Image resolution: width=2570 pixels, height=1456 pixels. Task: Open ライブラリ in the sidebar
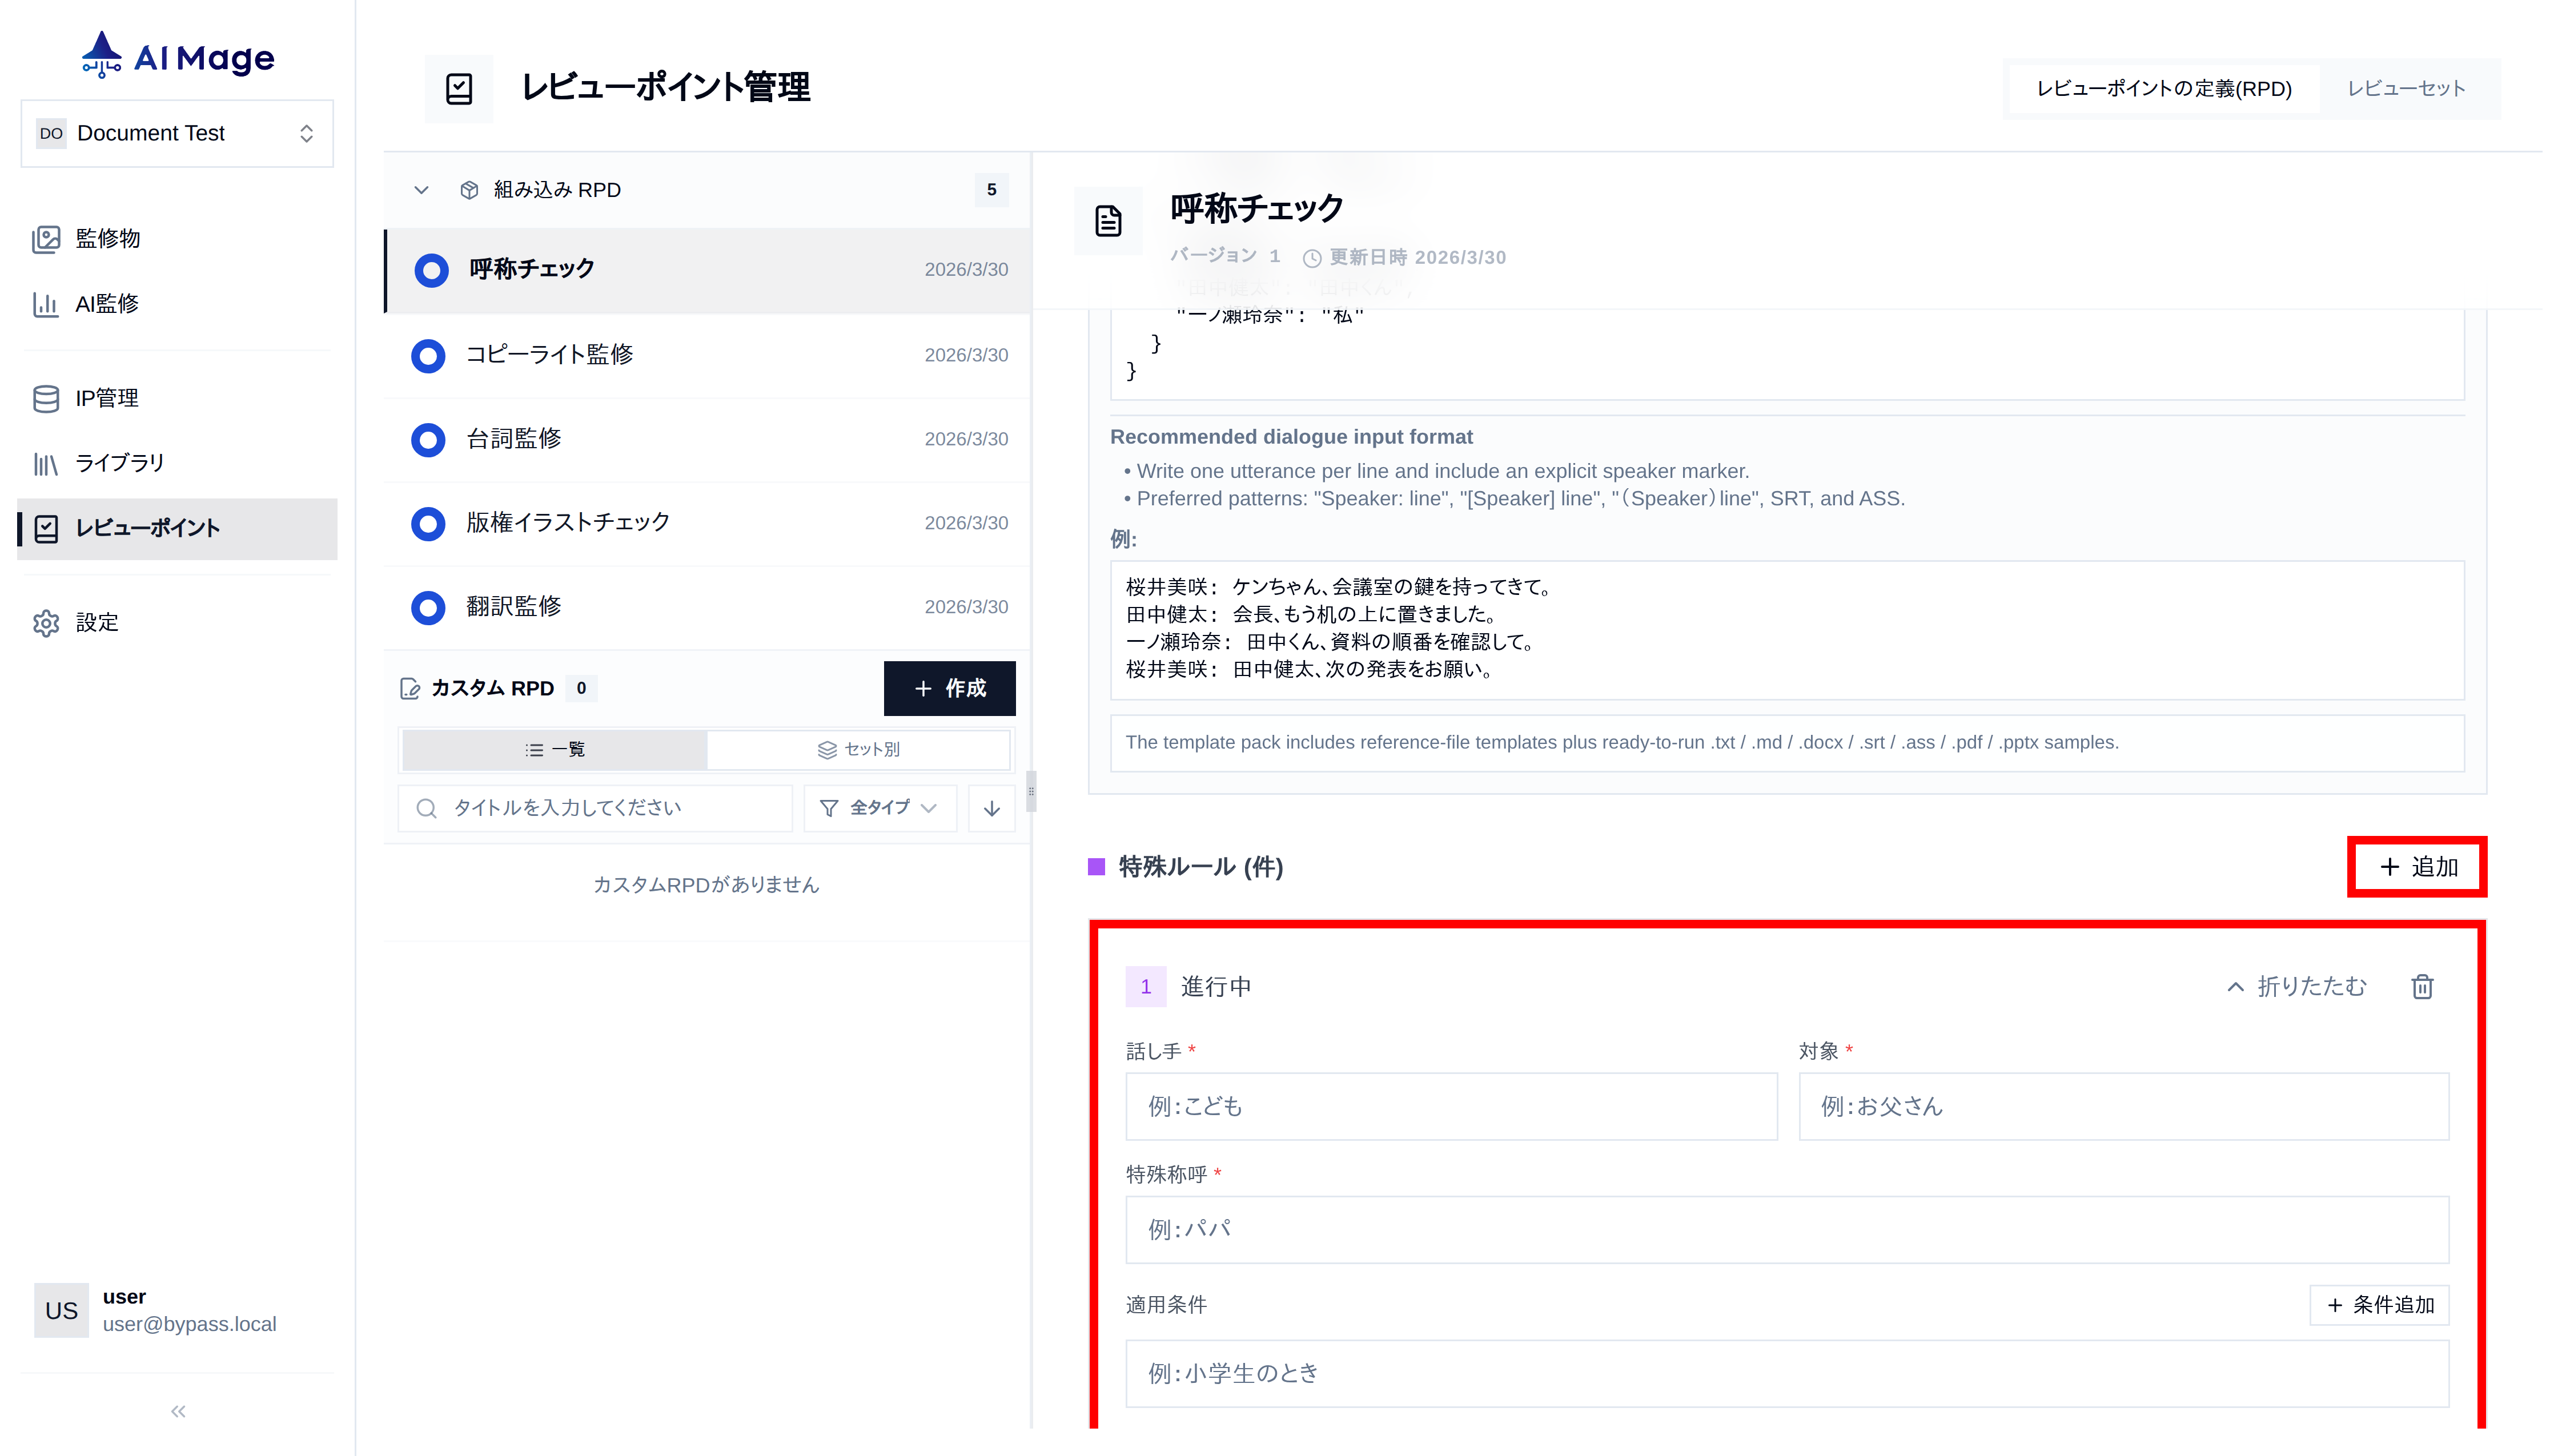pos(177,463)
